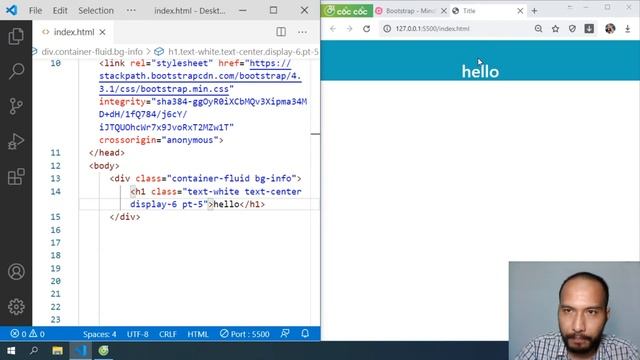Click the editor minimap scrollbar slider
640x360 pixels.
[315, 133]
